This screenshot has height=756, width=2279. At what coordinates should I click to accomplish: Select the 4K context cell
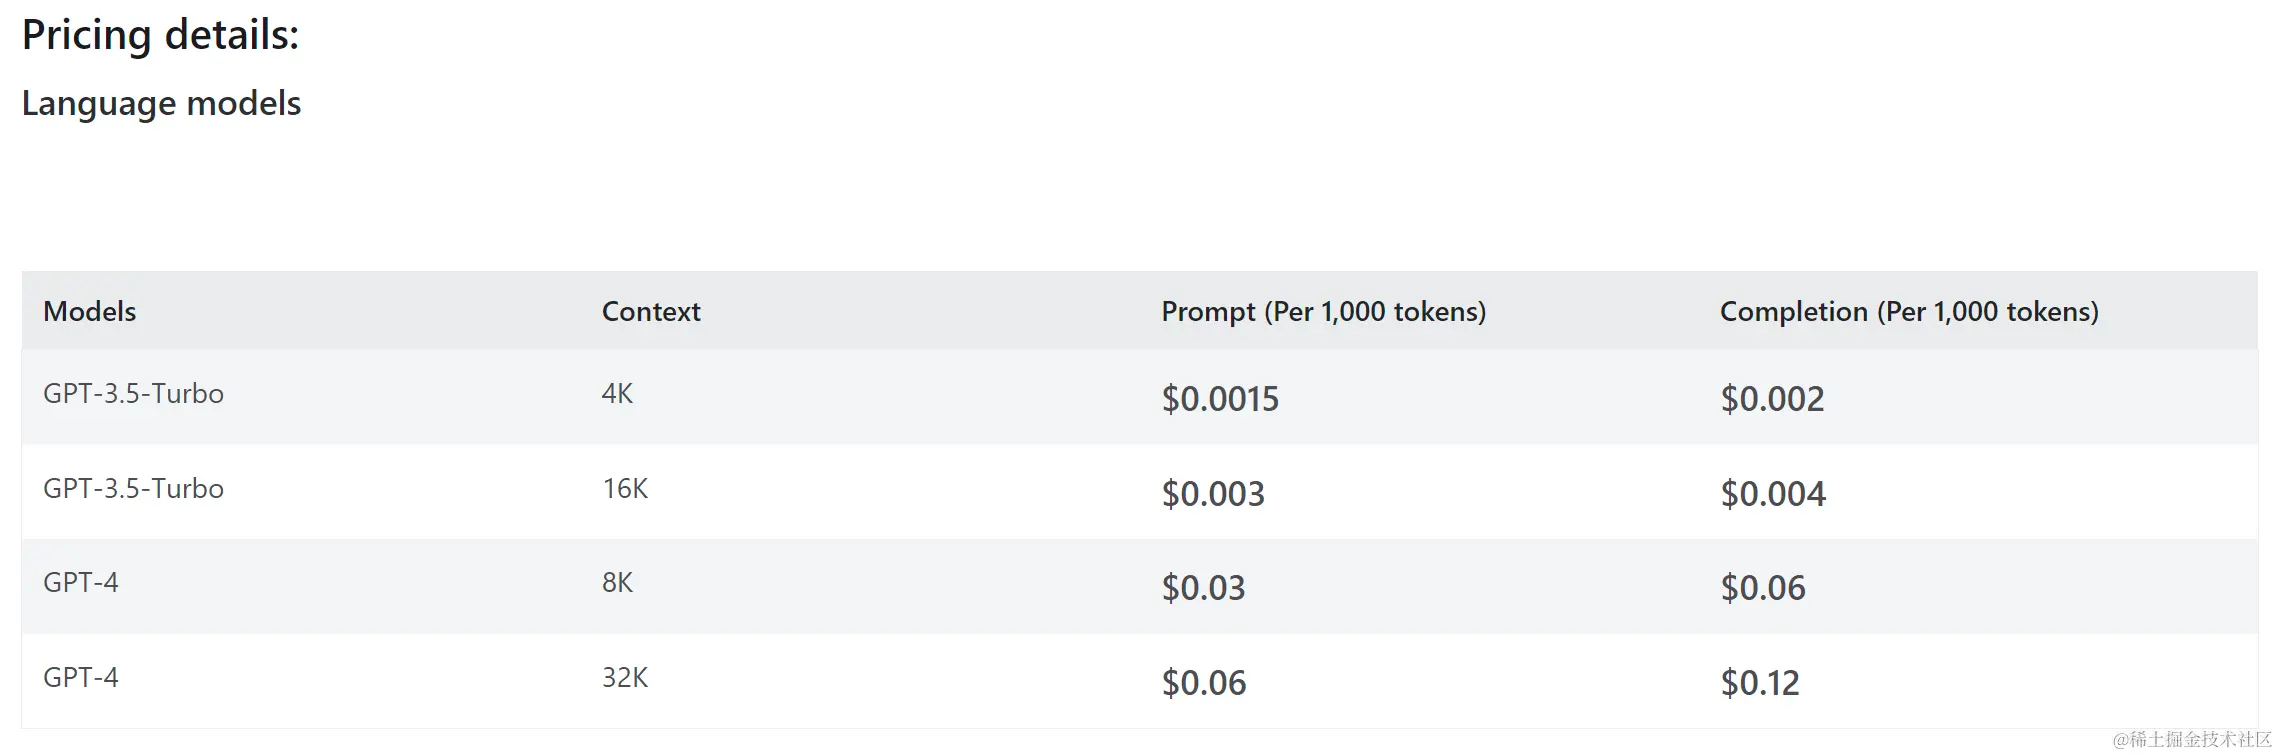pyautogui.click(x=617, y=394)
